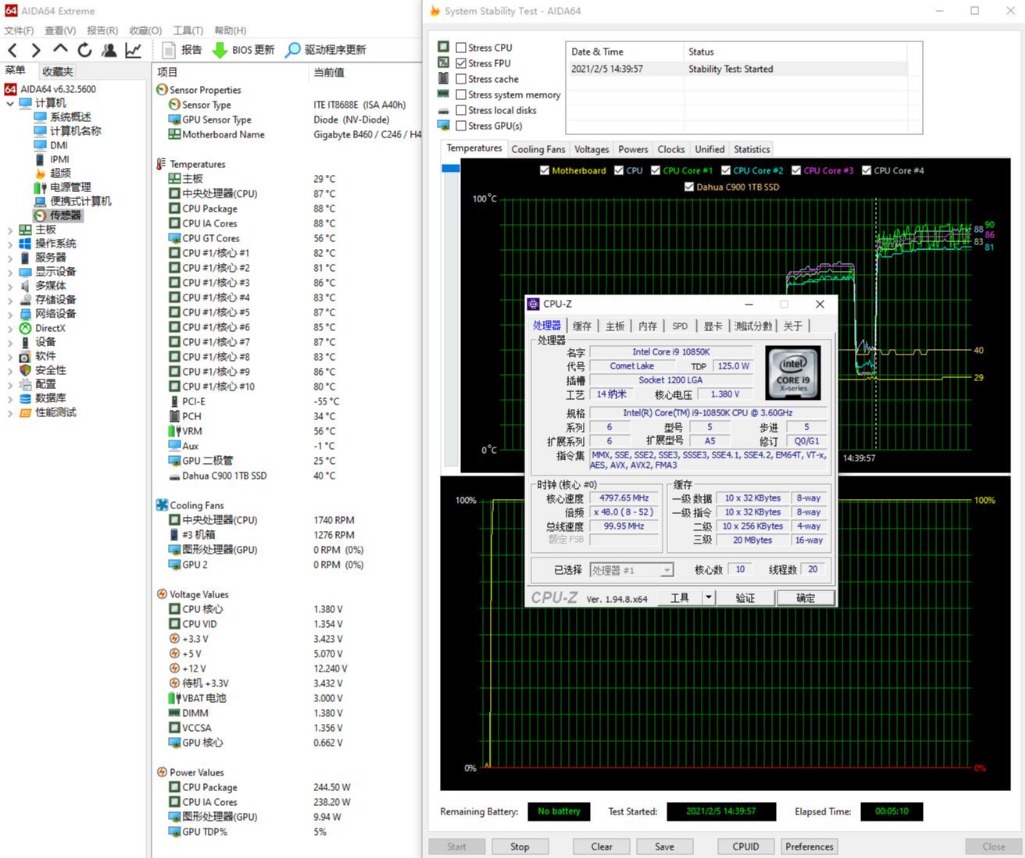The height and width of the screenshot is (858, 1025).
Task: Click the user profile icon in toolbar
Action: click(109, 50)
